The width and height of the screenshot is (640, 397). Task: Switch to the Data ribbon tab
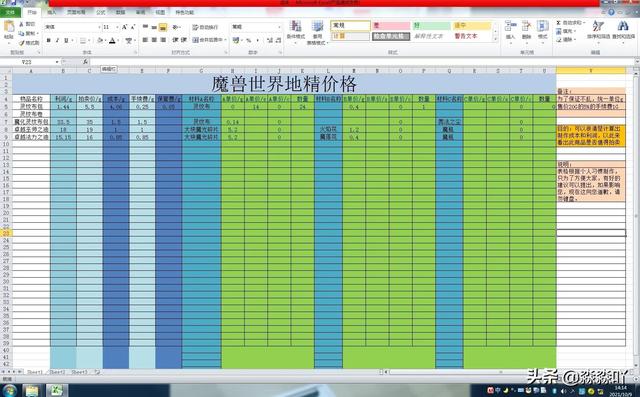(120, 12)
